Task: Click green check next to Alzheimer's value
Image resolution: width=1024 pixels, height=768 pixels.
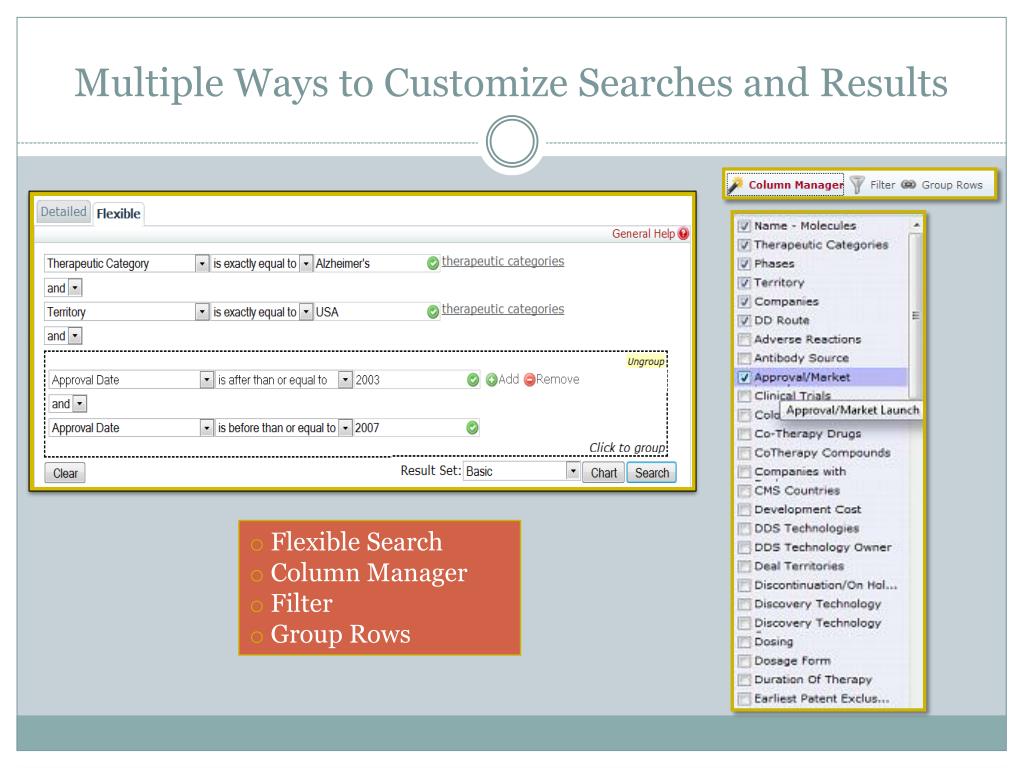Action: click(432, 263)
